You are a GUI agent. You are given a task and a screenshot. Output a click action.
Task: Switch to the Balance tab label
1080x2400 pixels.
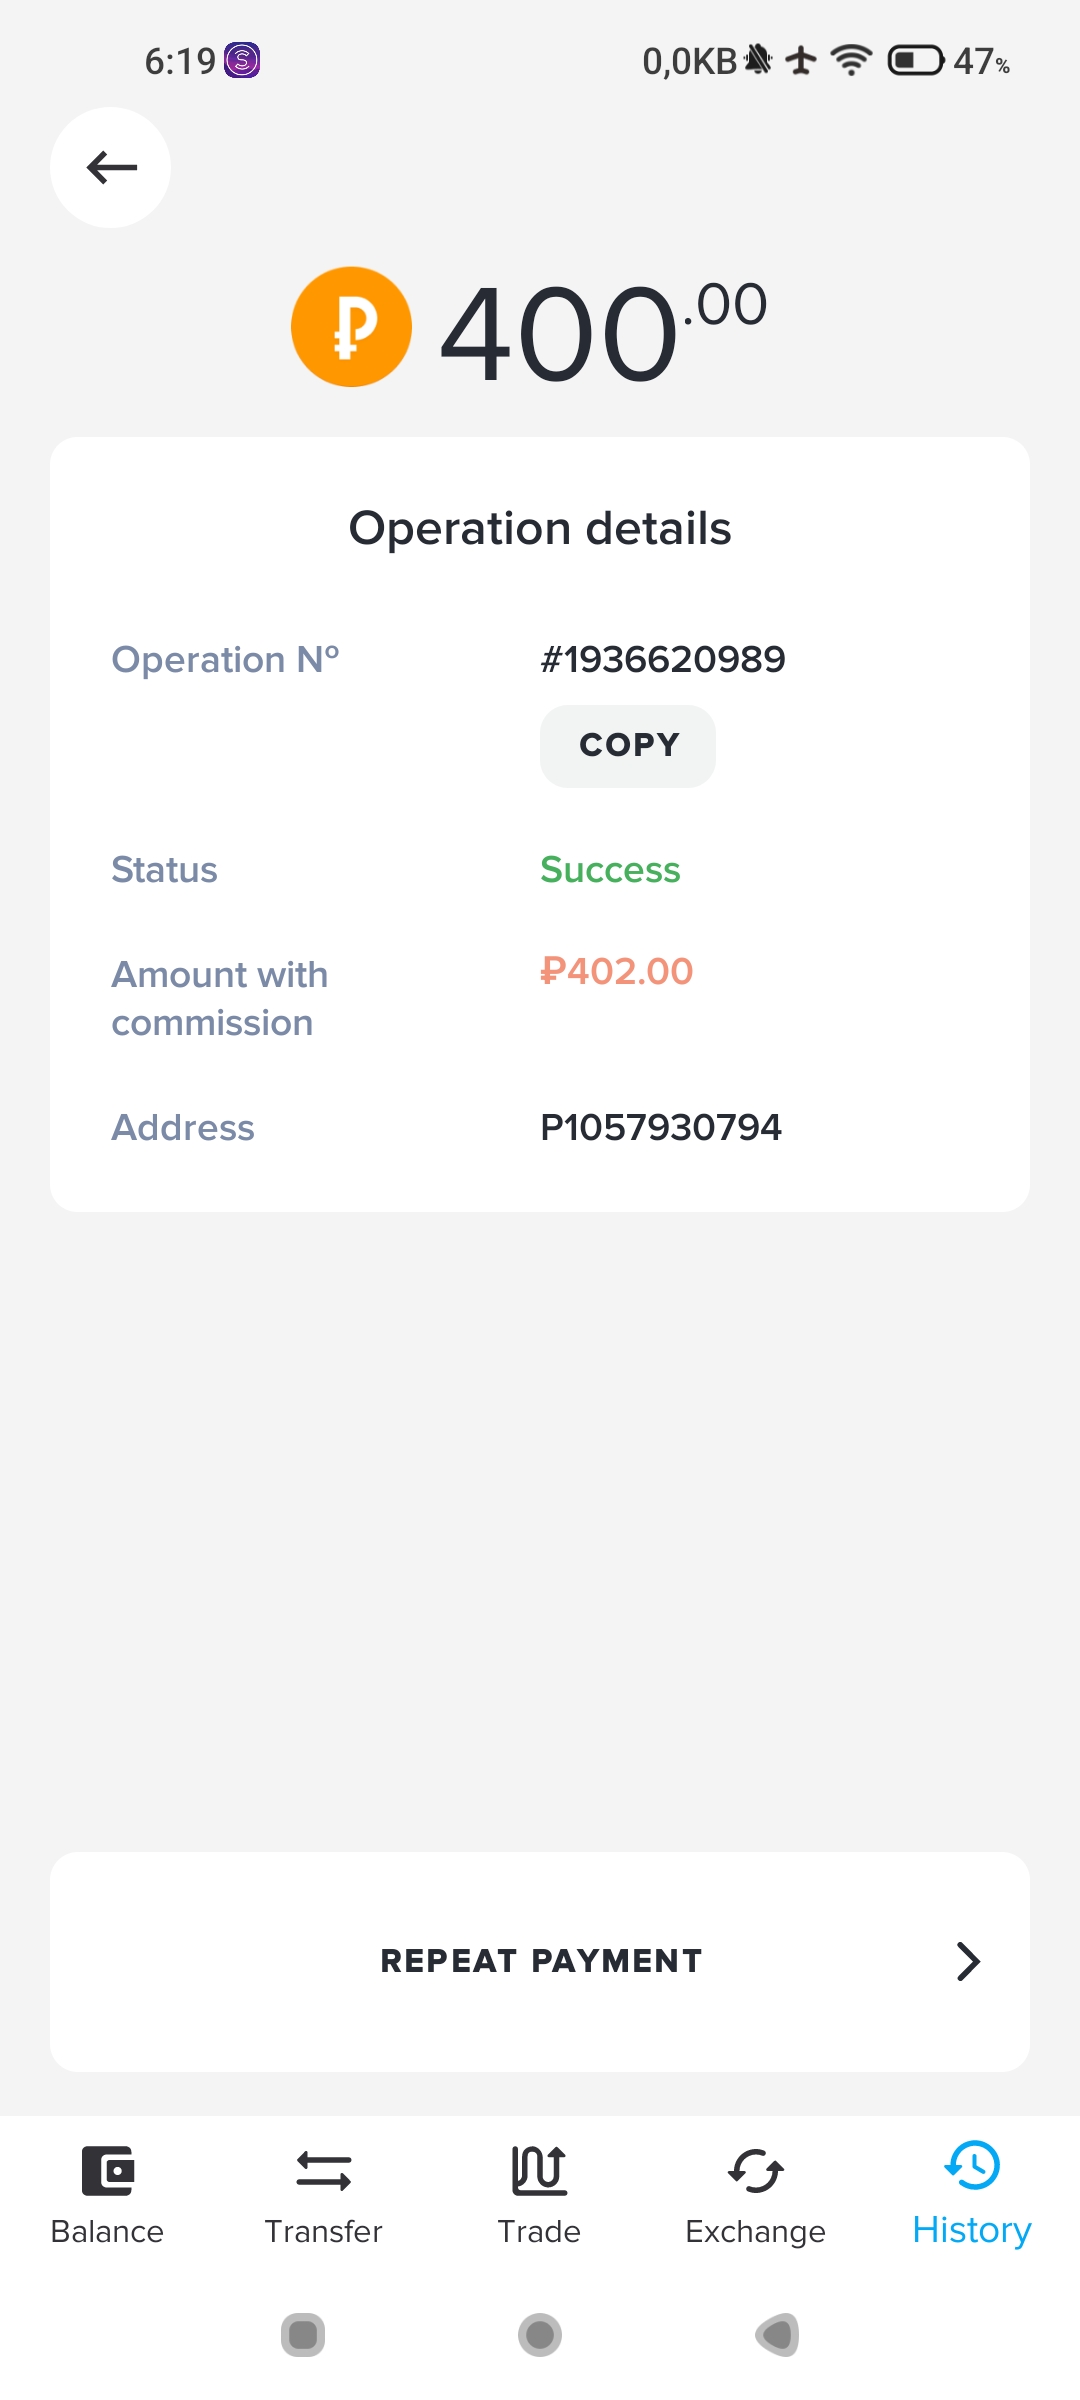pos(107,2232)
